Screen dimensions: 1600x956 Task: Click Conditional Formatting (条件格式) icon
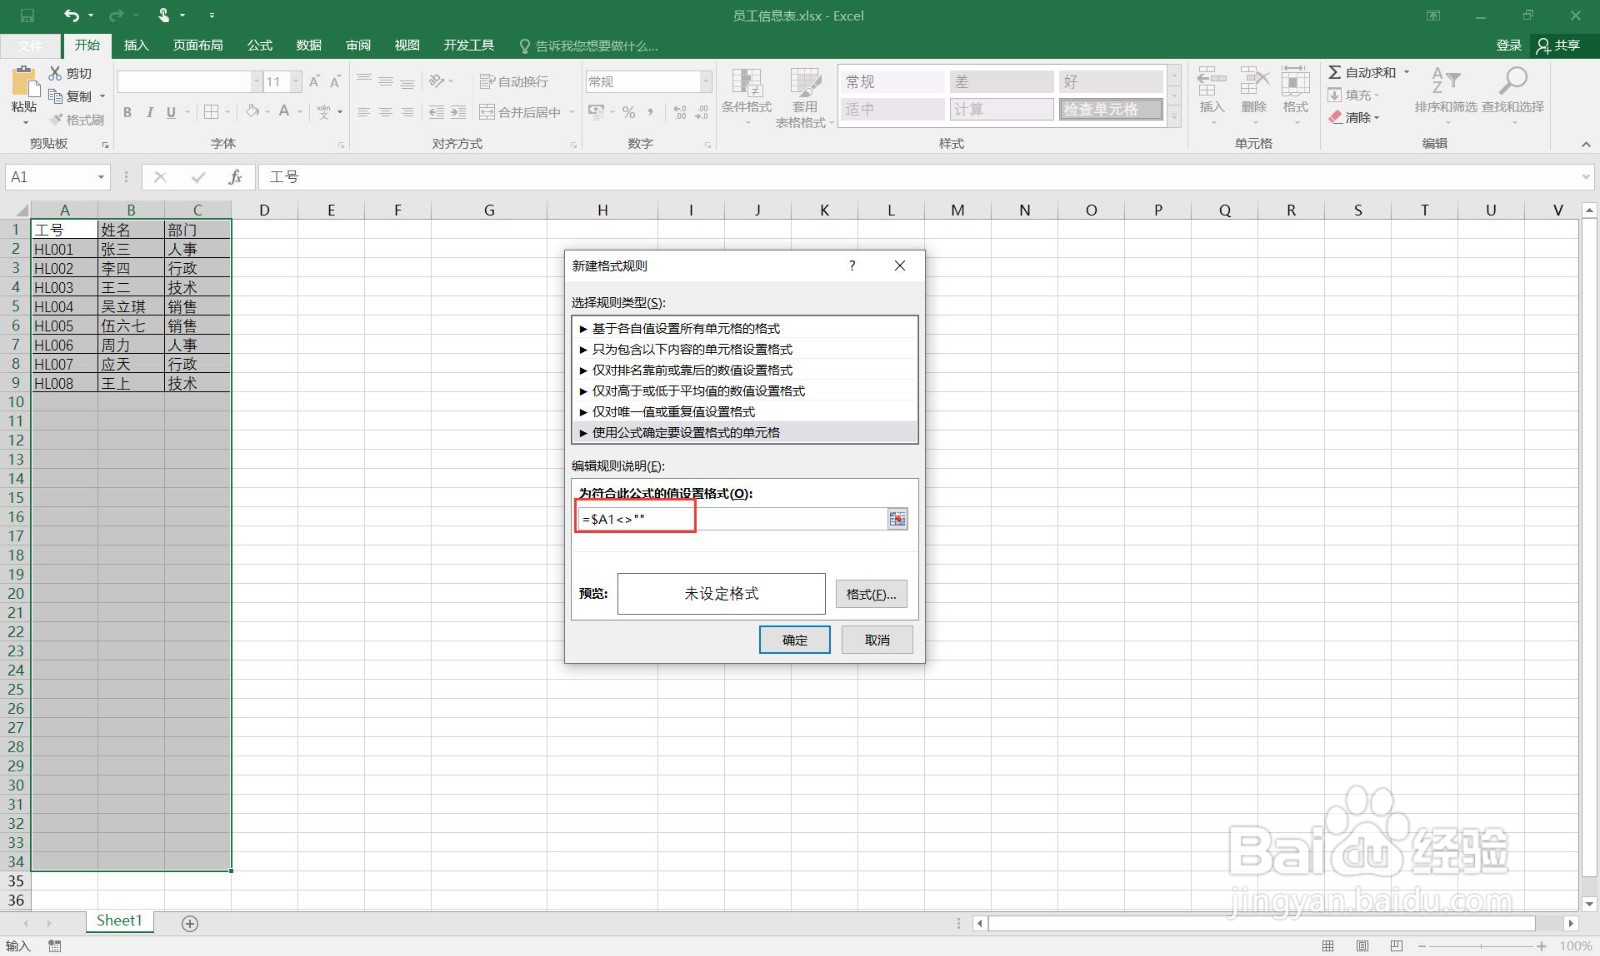(746, 83)
